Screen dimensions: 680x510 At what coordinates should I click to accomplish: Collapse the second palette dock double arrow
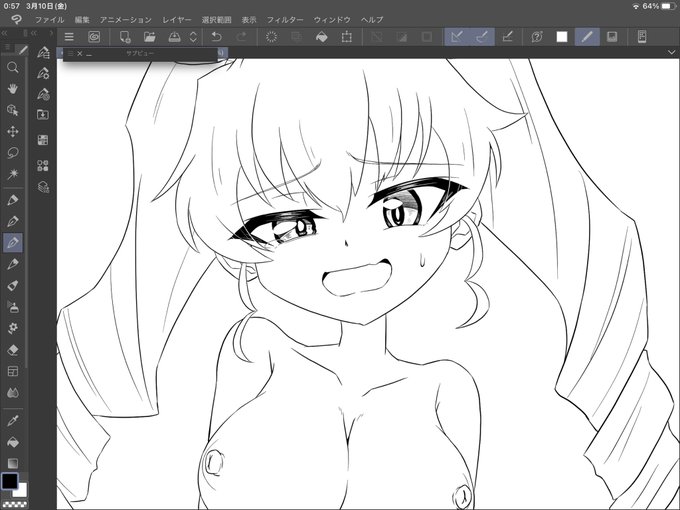pyautogui.click(x=33, y=33)
